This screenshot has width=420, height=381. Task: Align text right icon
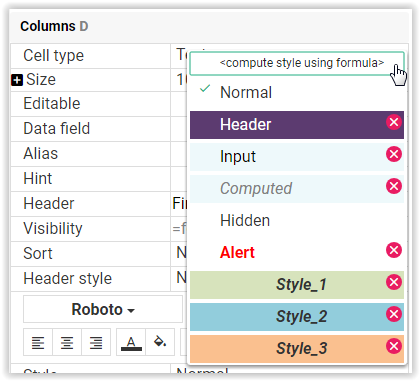[x=96, y=342]
